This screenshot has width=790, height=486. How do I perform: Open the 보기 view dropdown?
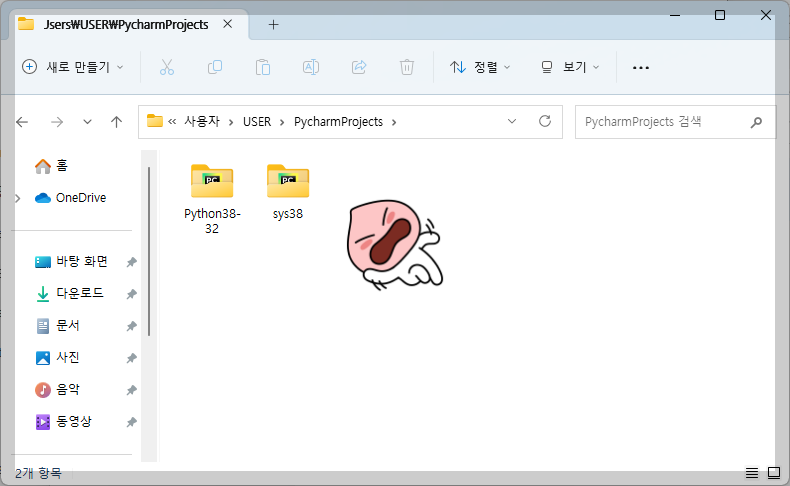[570, 67]
